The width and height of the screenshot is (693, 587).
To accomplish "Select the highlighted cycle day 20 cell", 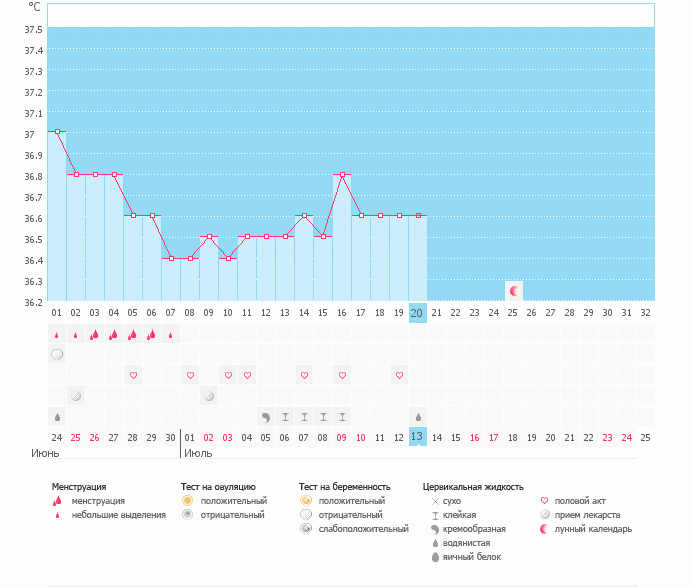I will (418, 313).
